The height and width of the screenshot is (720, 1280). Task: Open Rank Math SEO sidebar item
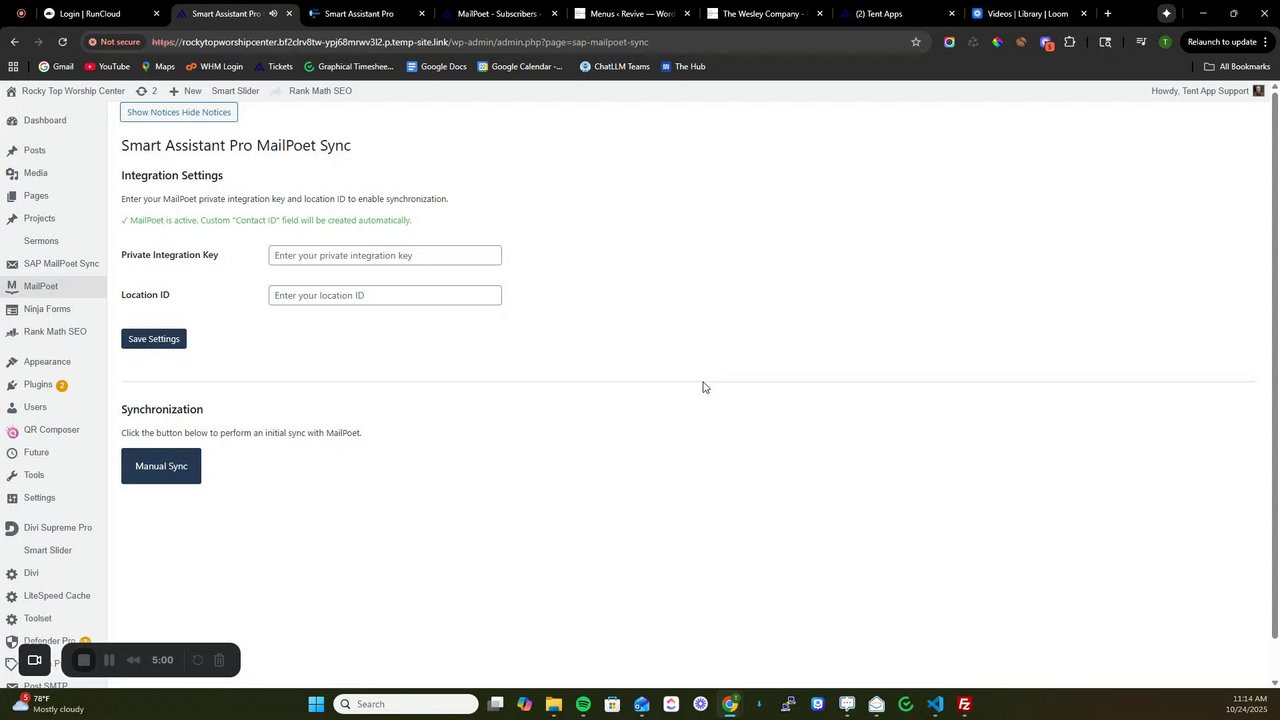point(55,332)
